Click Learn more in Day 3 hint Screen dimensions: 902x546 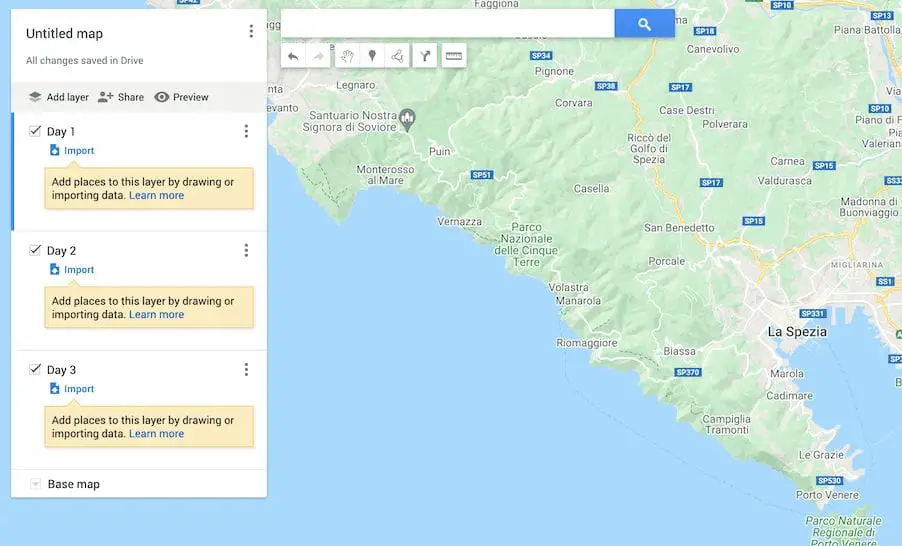[156, 434]
